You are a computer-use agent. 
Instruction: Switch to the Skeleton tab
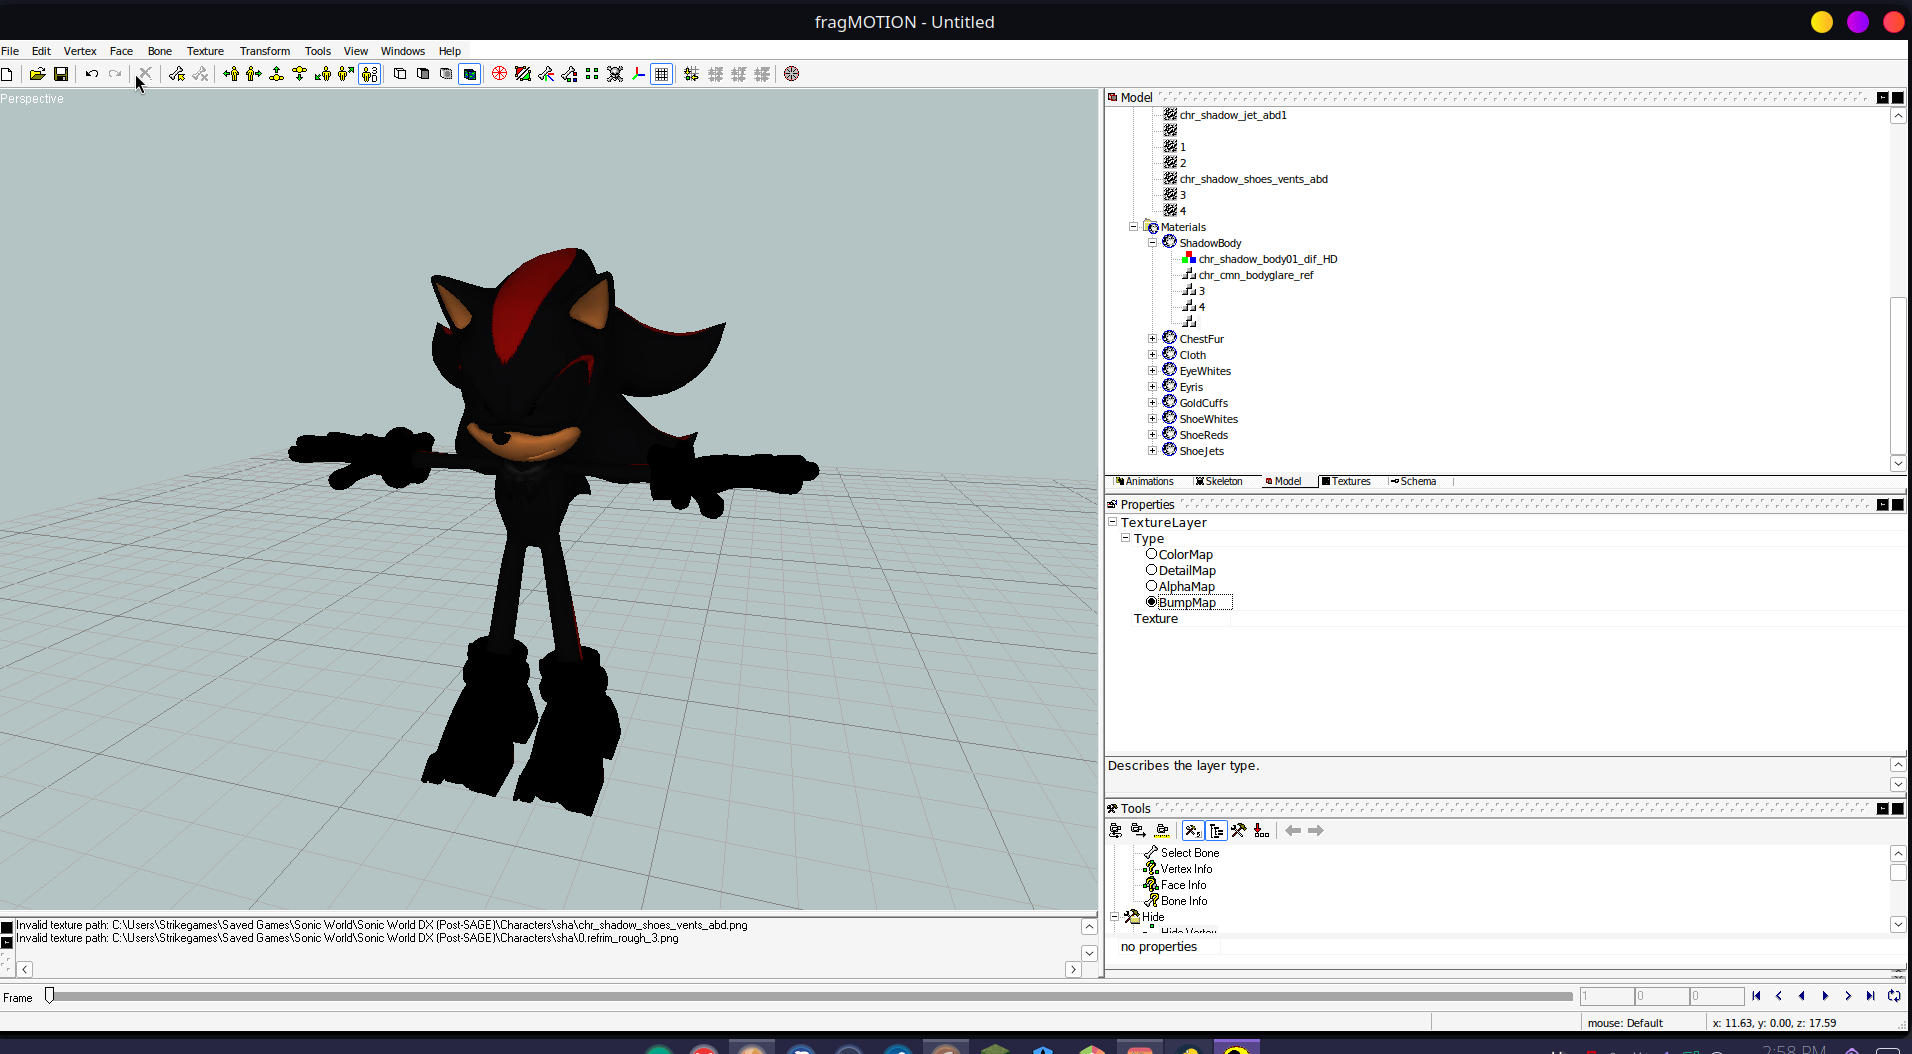(x=1221, y=482)
